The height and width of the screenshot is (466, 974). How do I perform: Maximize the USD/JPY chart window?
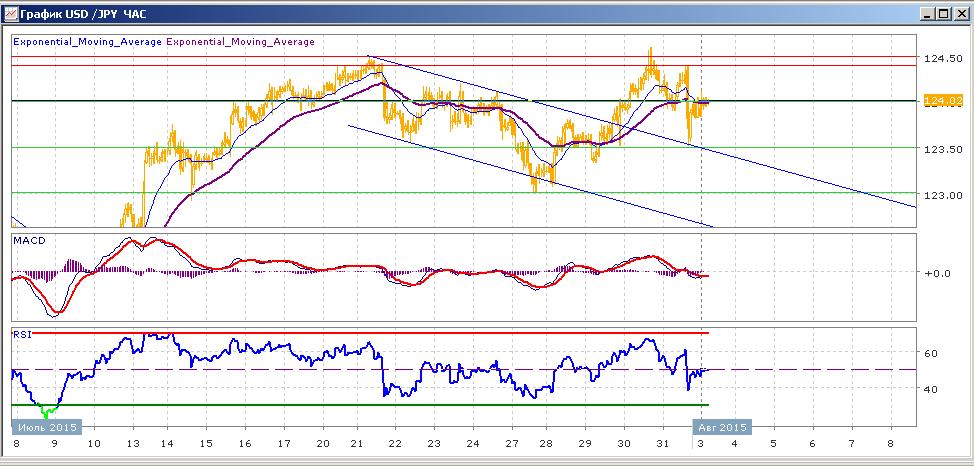coord(944,14)
